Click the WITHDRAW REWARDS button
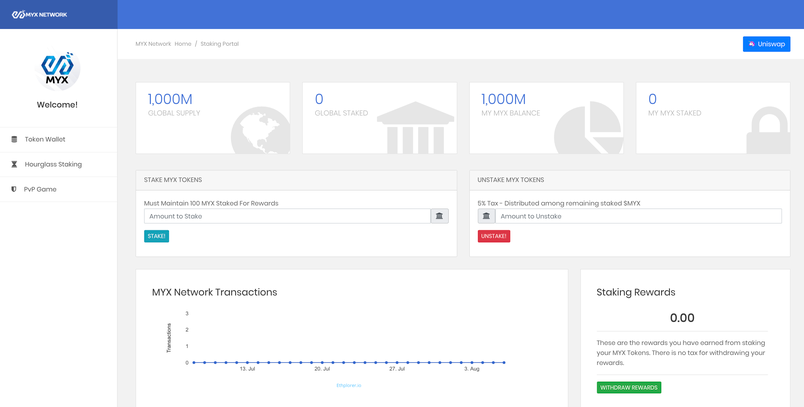 tap(629, 388)
